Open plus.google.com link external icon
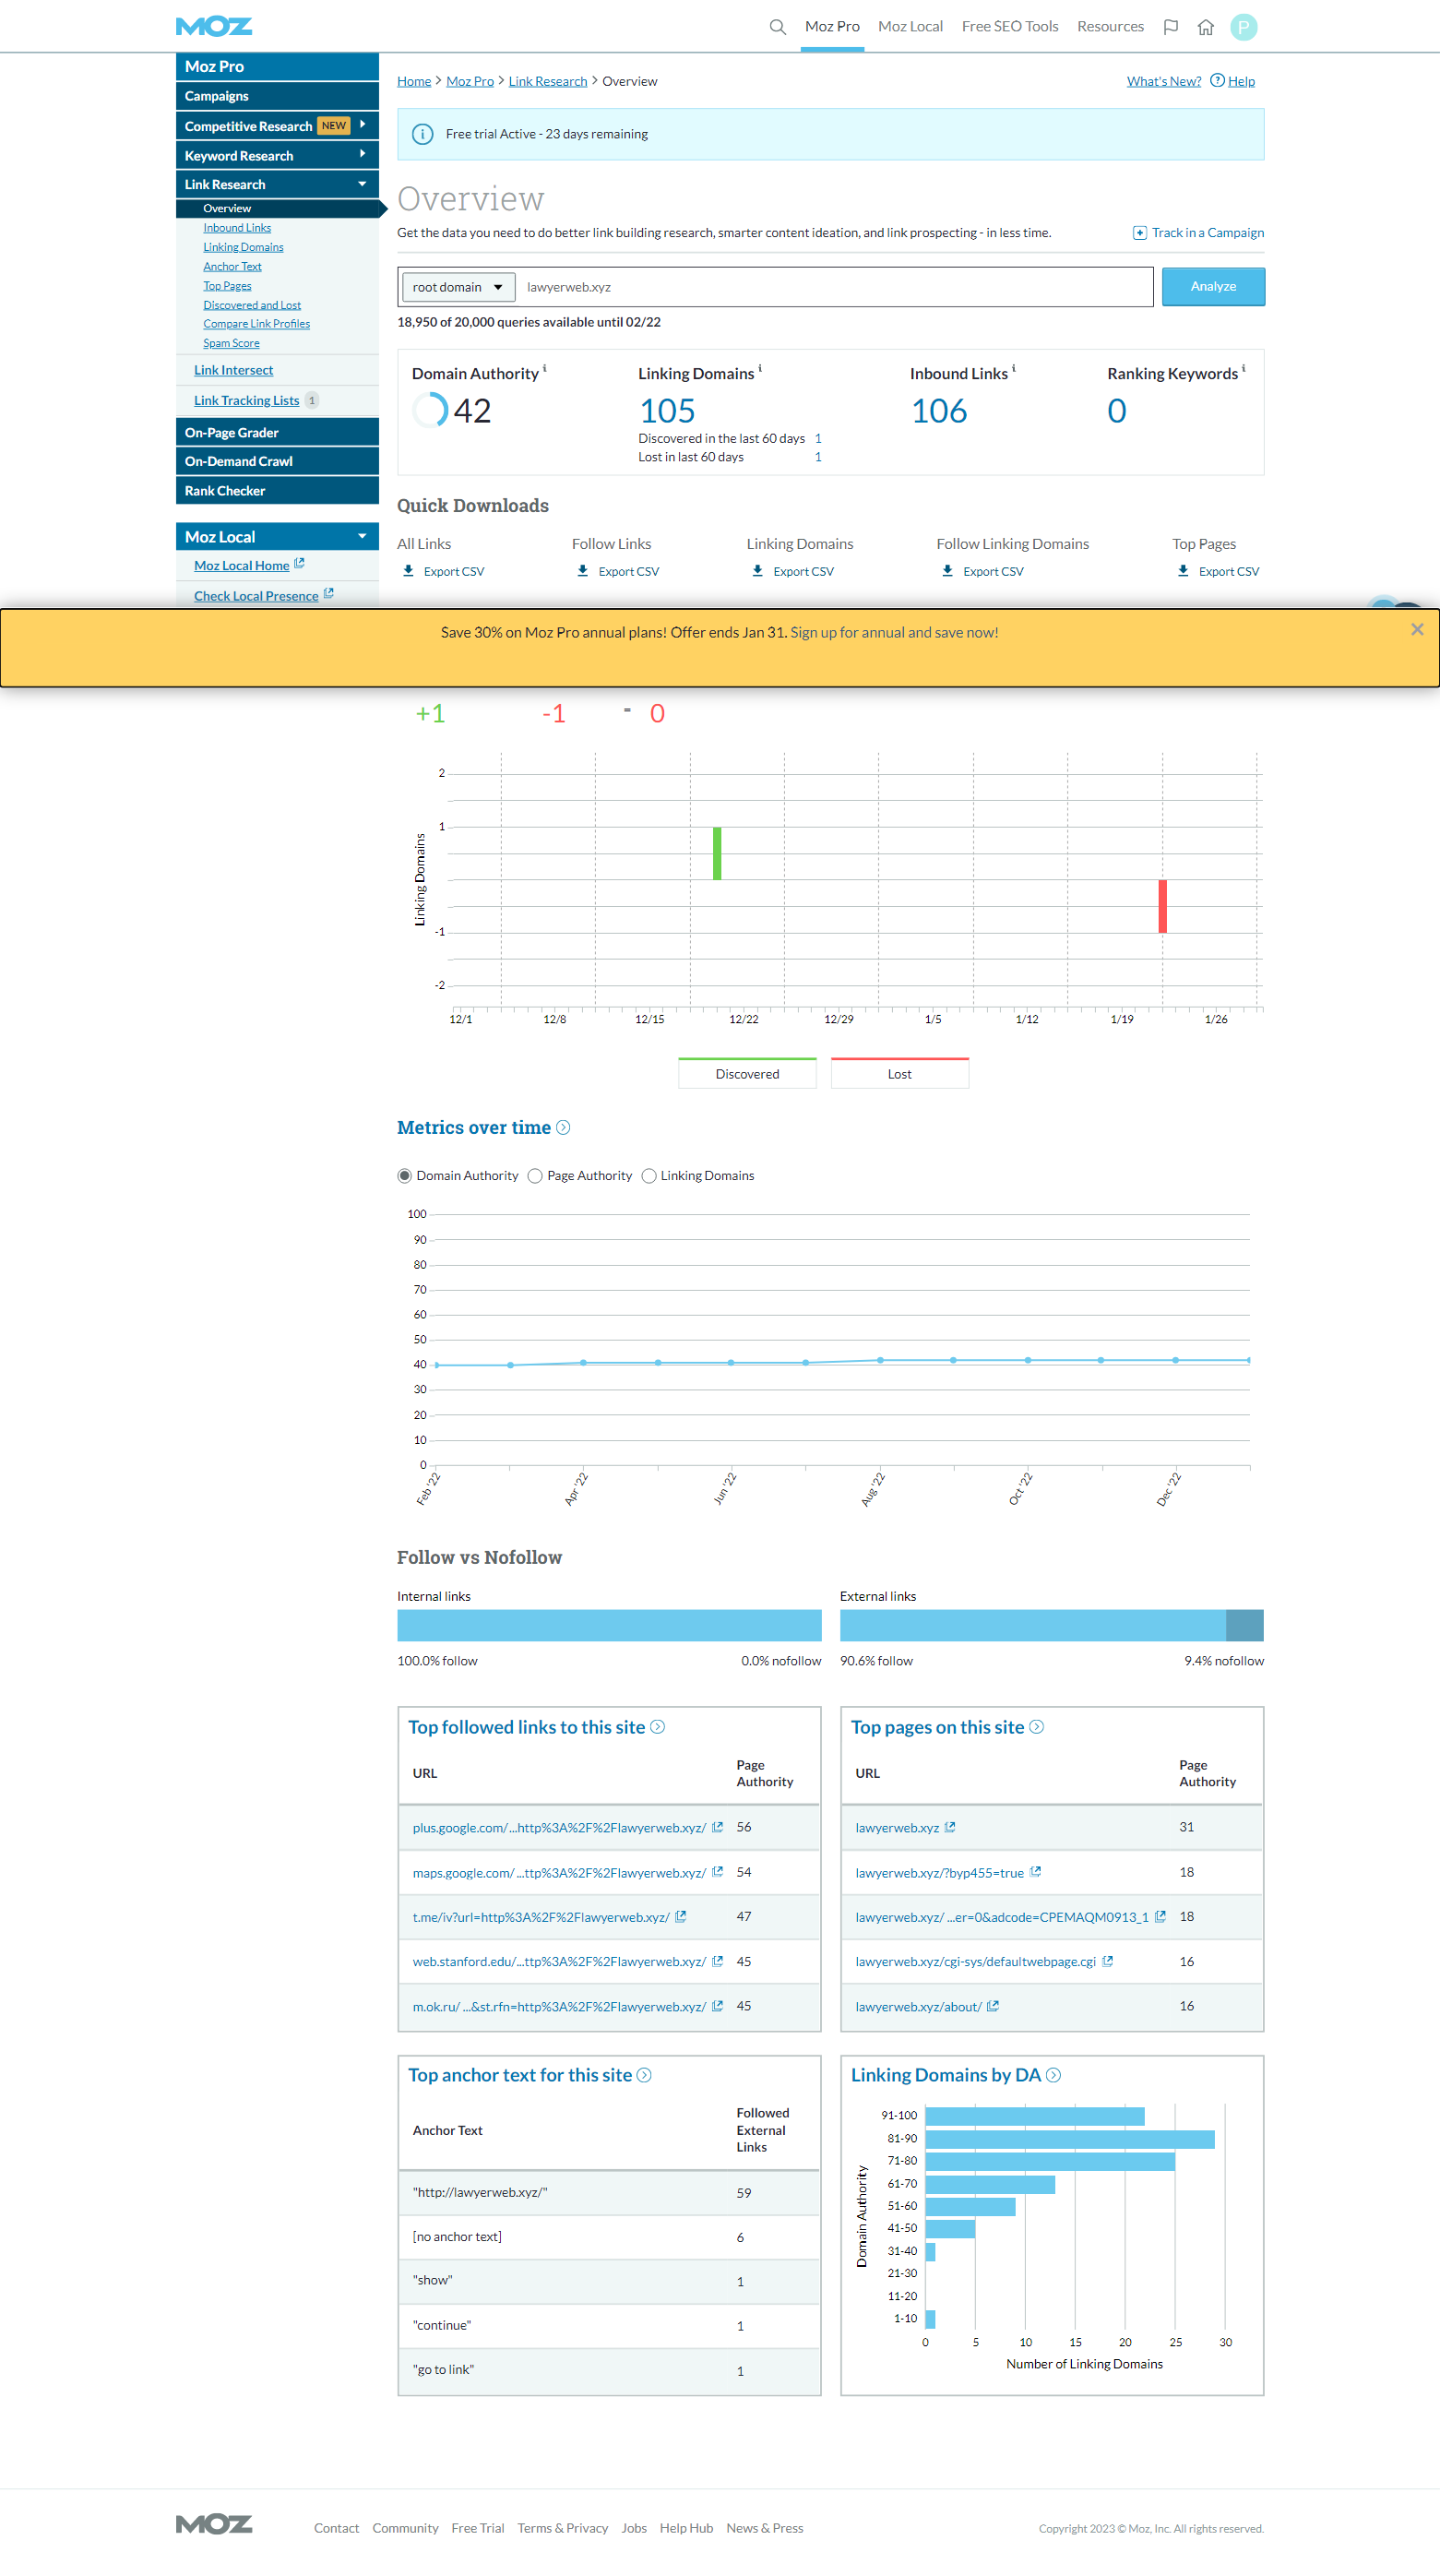The width and height of the screenshot is (1440, 2576). tap(717, 1827)
